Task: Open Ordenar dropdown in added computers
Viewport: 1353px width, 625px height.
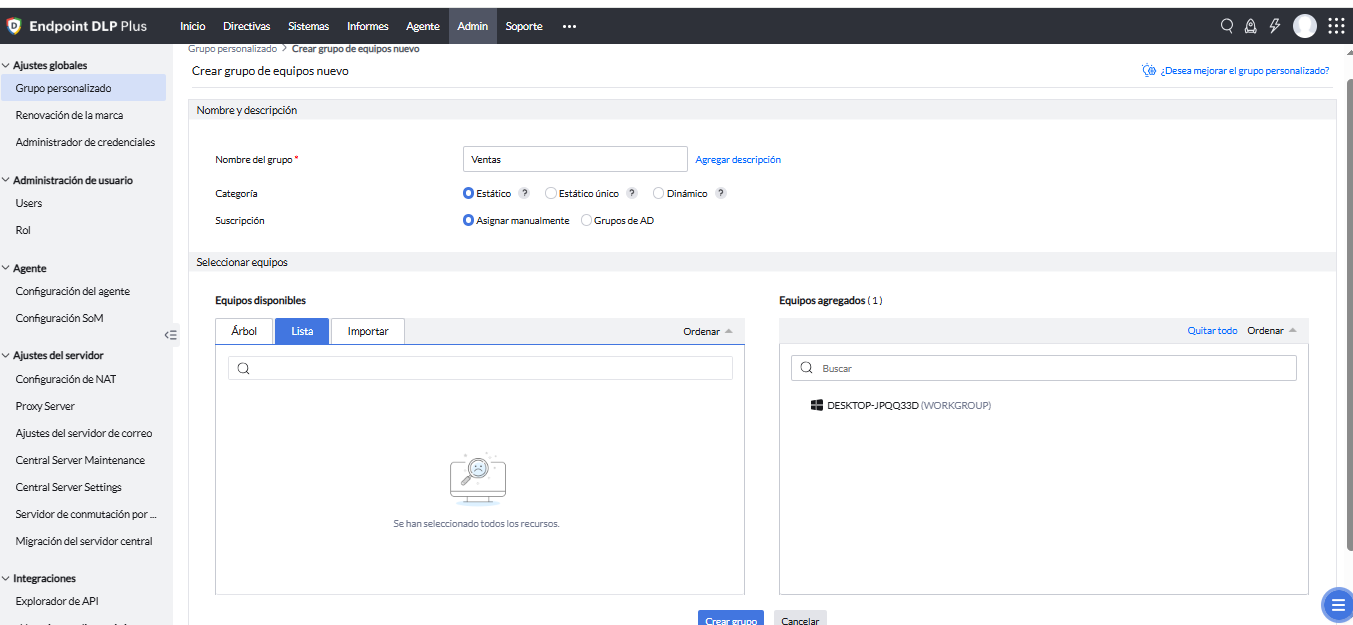Action: [1271, 330]
